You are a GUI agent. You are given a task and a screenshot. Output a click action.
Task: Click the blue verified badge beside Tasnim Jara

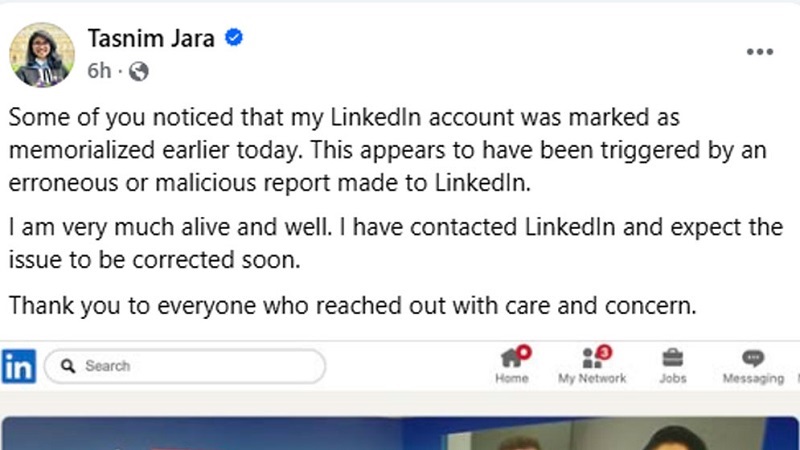tap(234, 39)
